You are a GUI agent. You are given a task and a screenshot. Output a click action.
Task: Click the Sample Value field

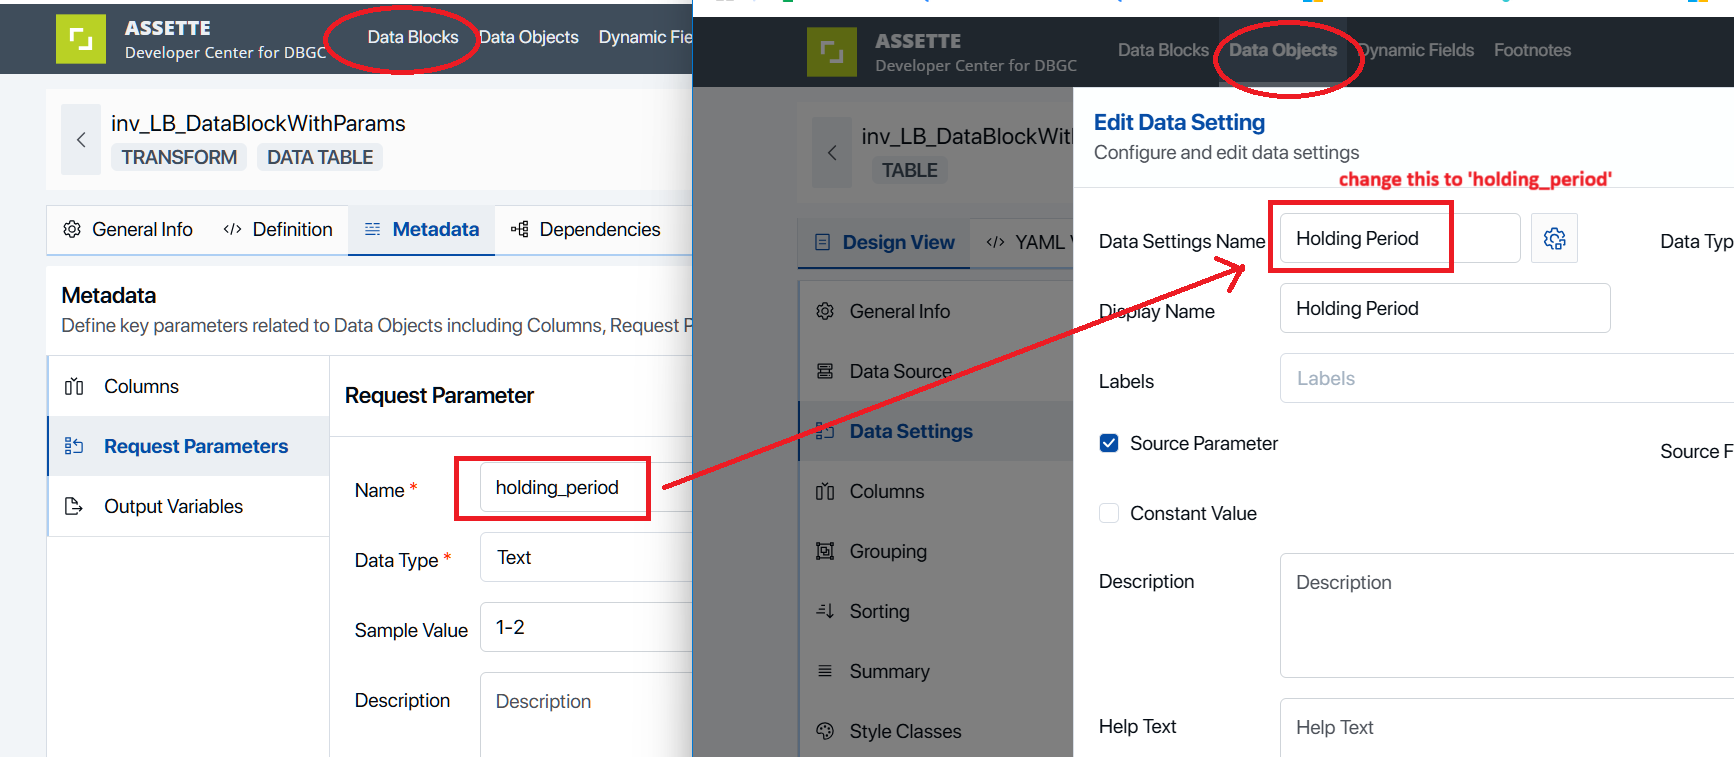tap(586, 627)
